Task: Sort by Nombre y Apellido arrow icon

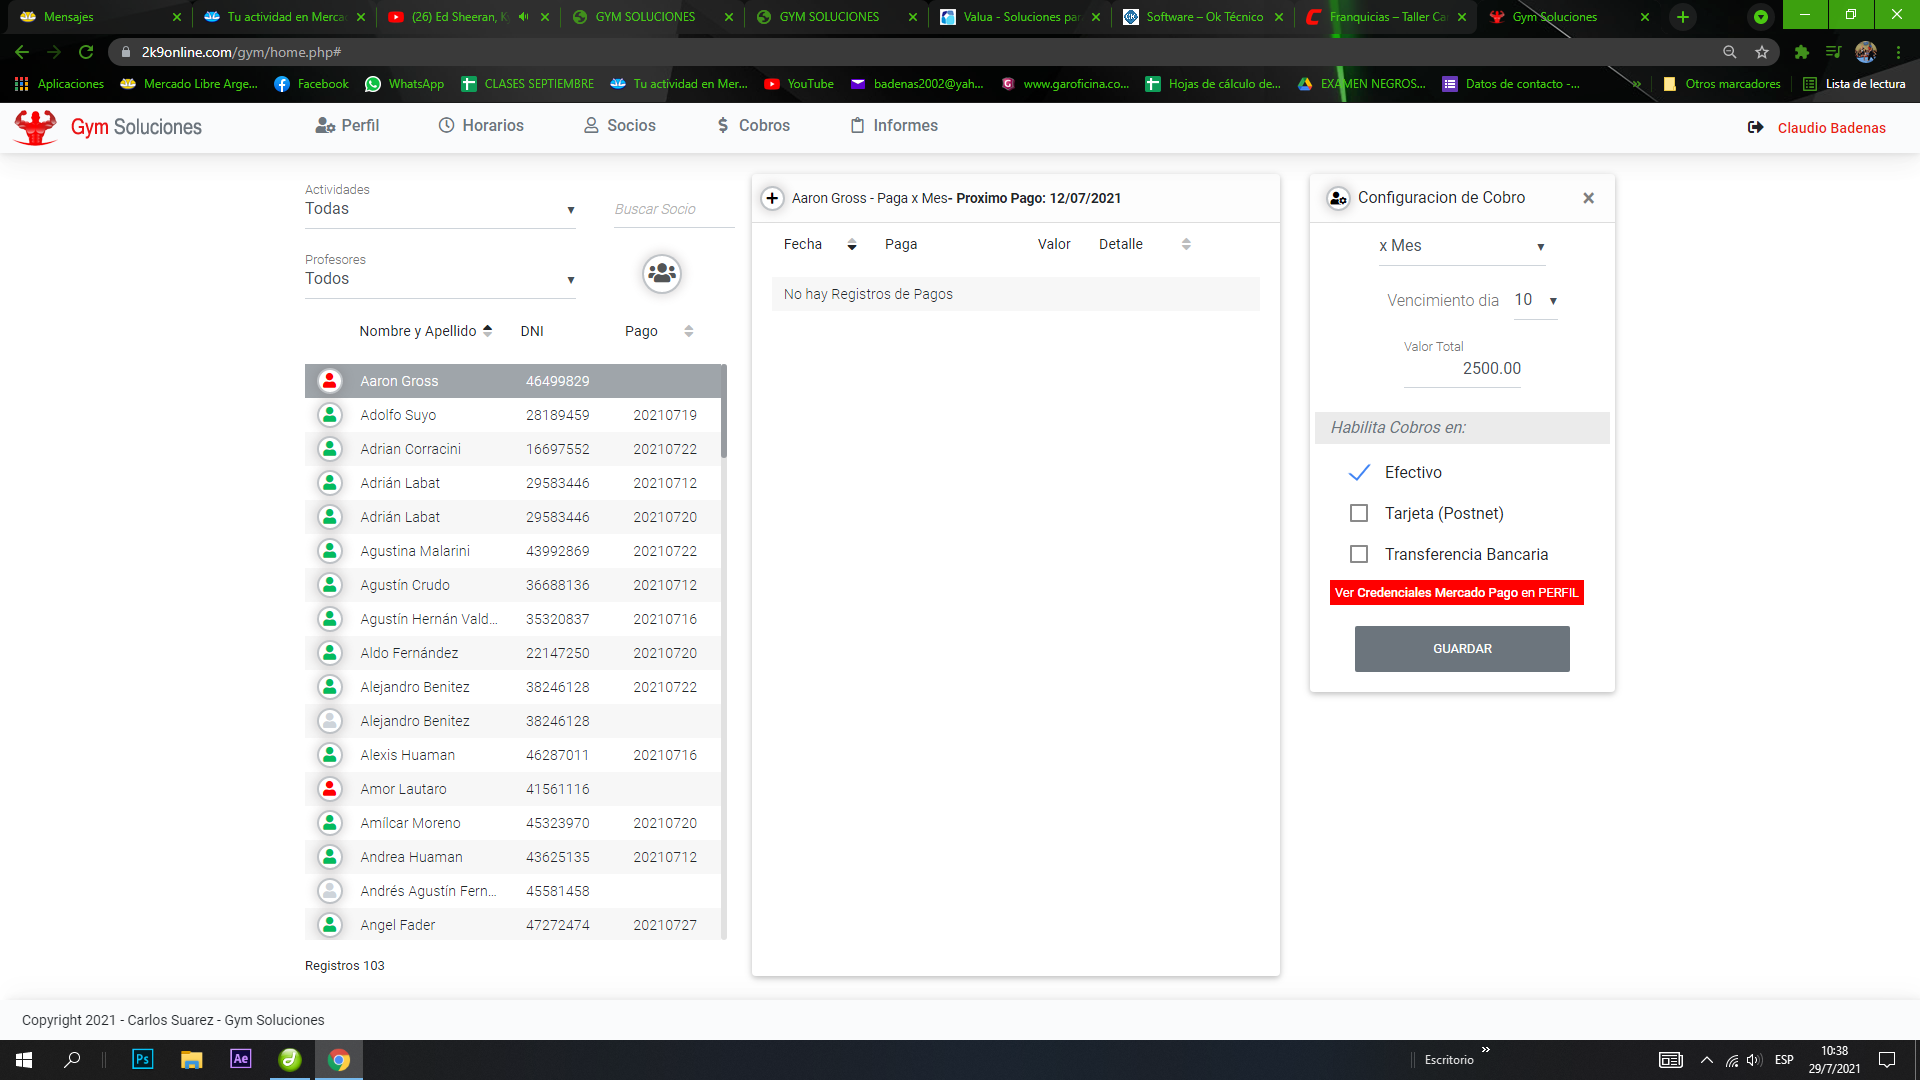Action: (488, 331)
